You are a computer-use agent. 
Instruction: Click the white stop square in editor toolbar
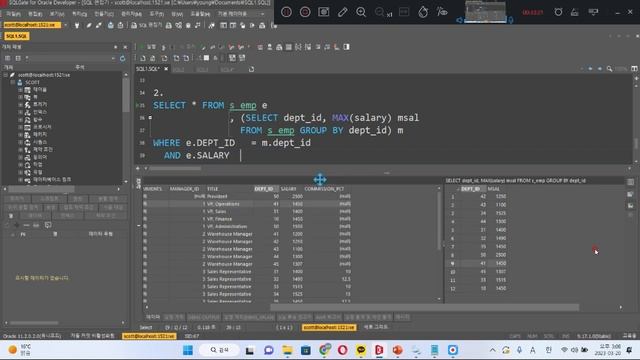pos(207,58)
